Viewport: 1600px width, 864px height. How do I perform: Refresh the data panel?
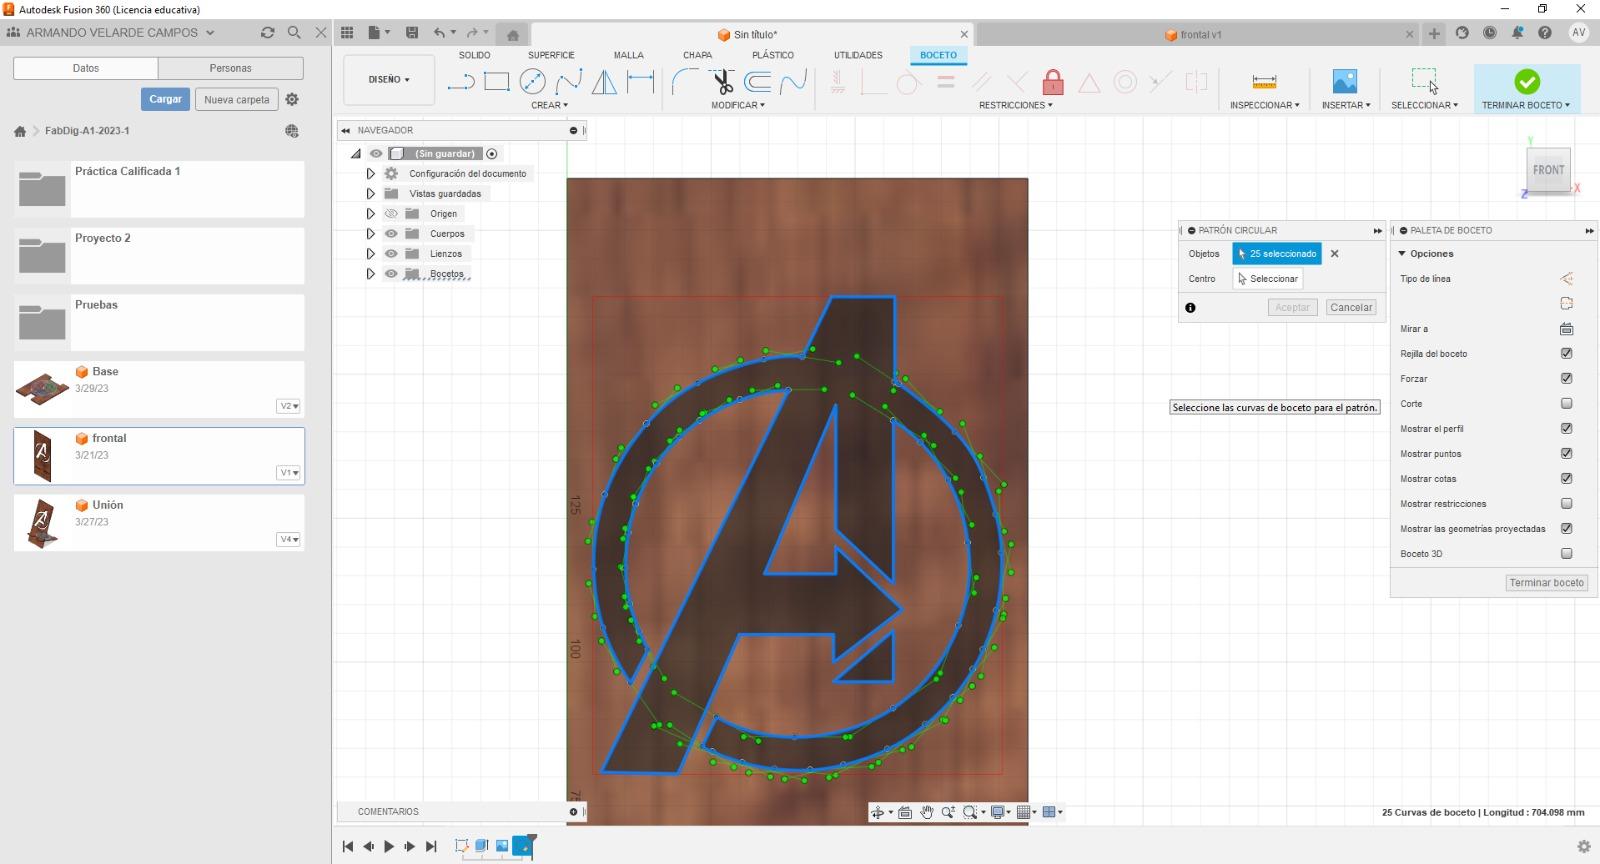pyautogui.click(x=267, y=33)
